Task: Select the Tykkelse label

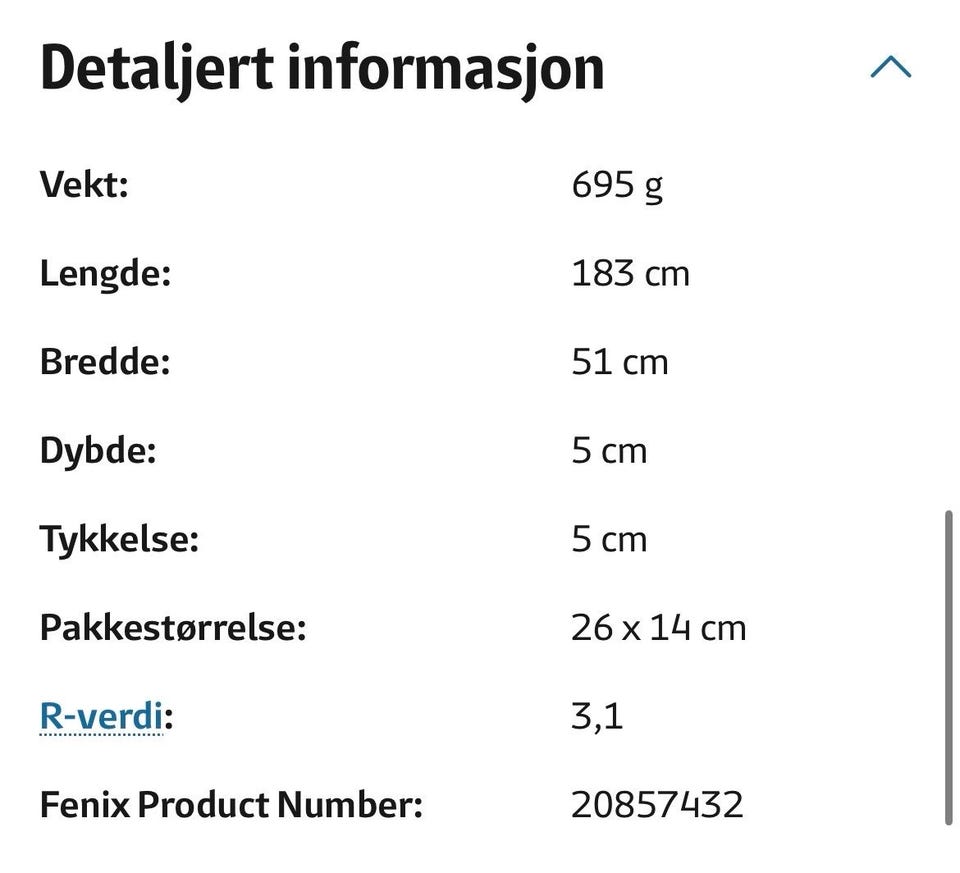Action: pos(119,540)
